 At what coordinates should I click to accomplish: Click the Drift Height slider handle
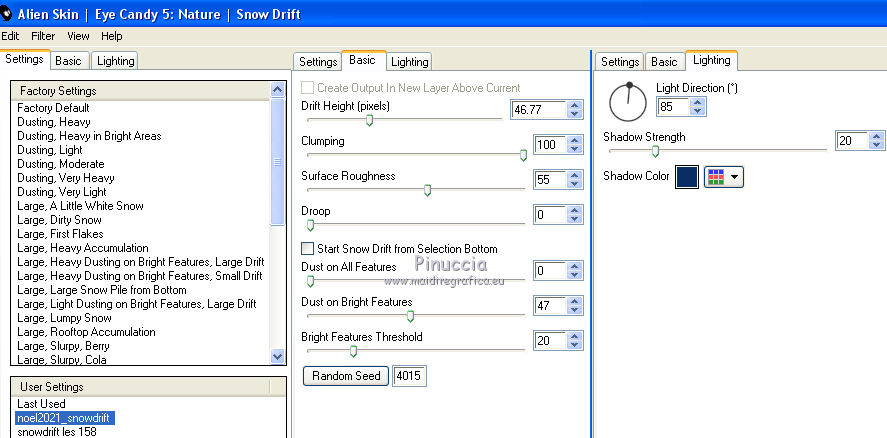(x=369, y=120)
